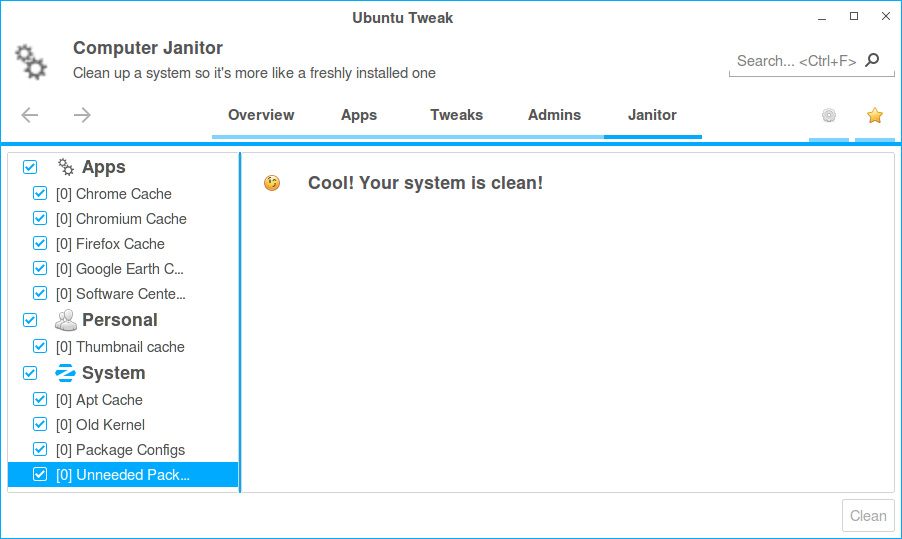902x539 pixels.
Task: Switch to the Apps tab
Action: pos(359,115)
